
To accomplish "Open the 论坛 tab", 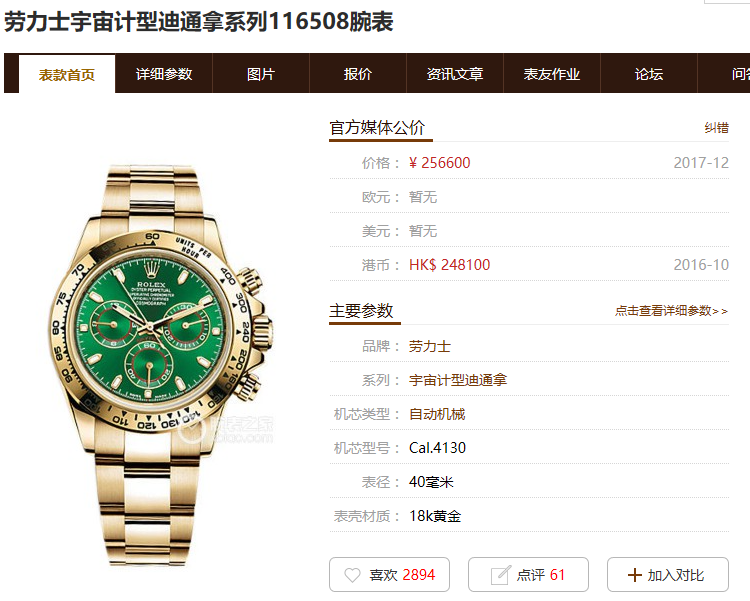I will pos(649,74).
